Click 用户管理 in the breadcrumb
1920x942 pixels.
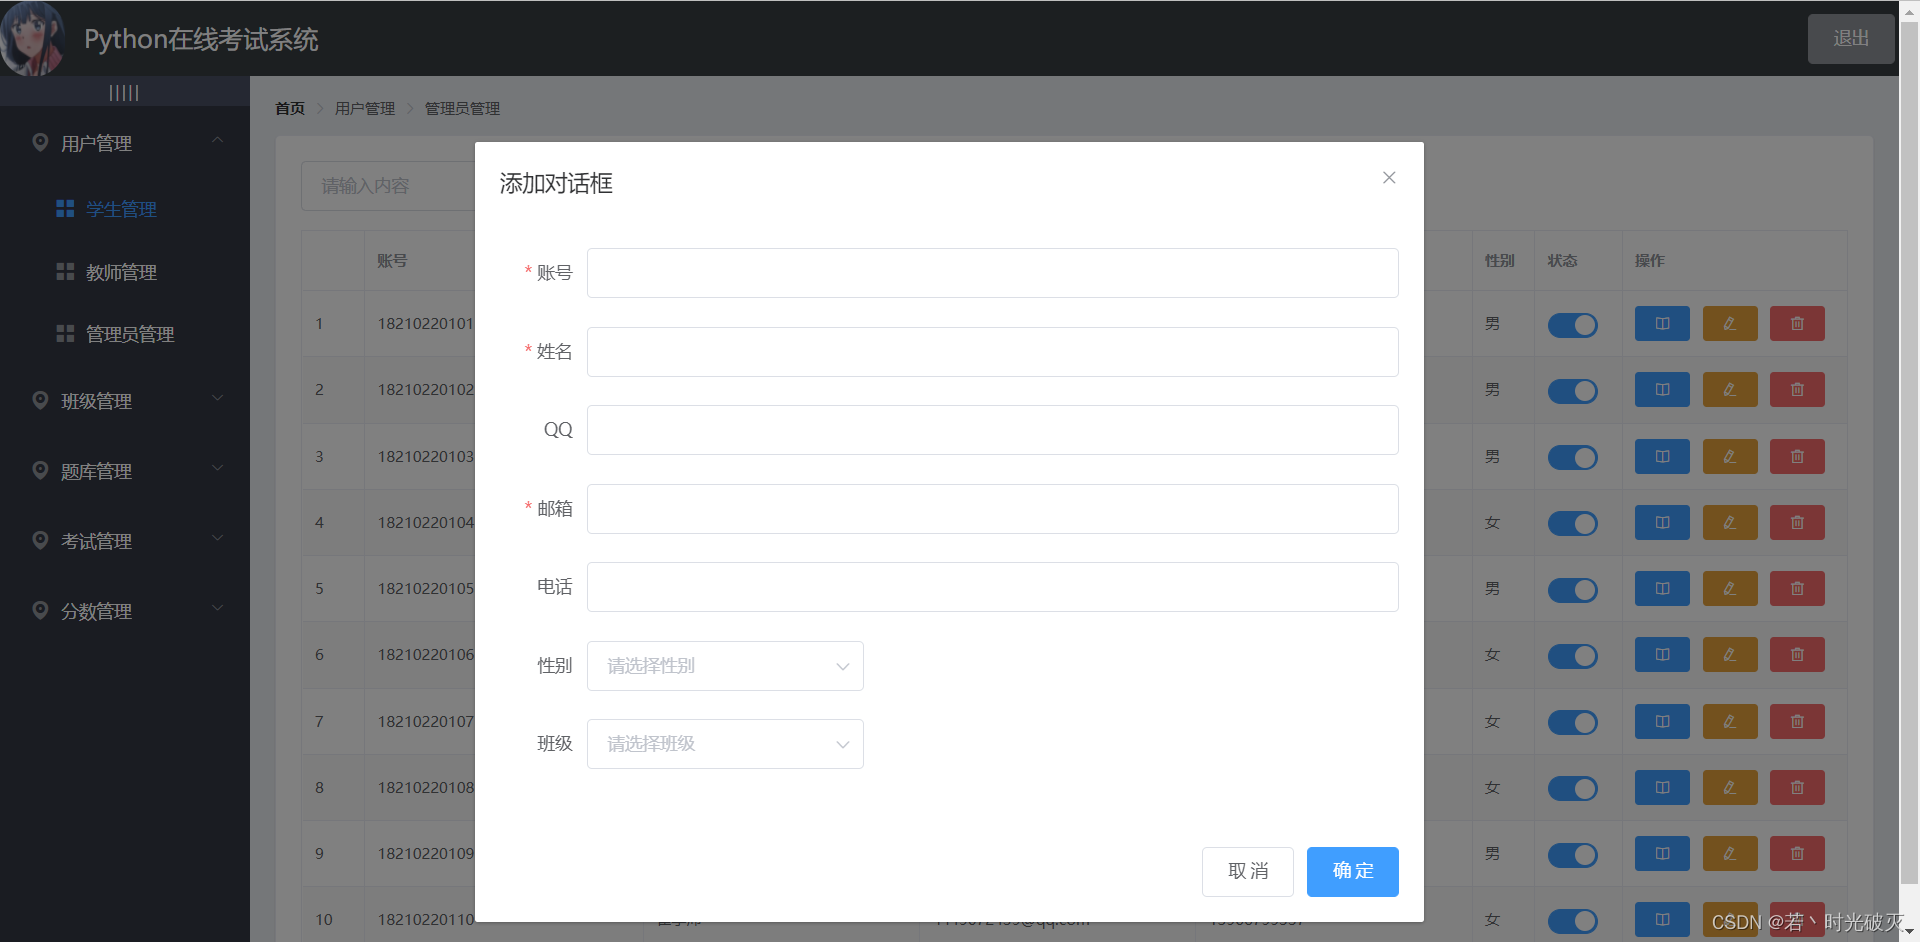point(365,108)
